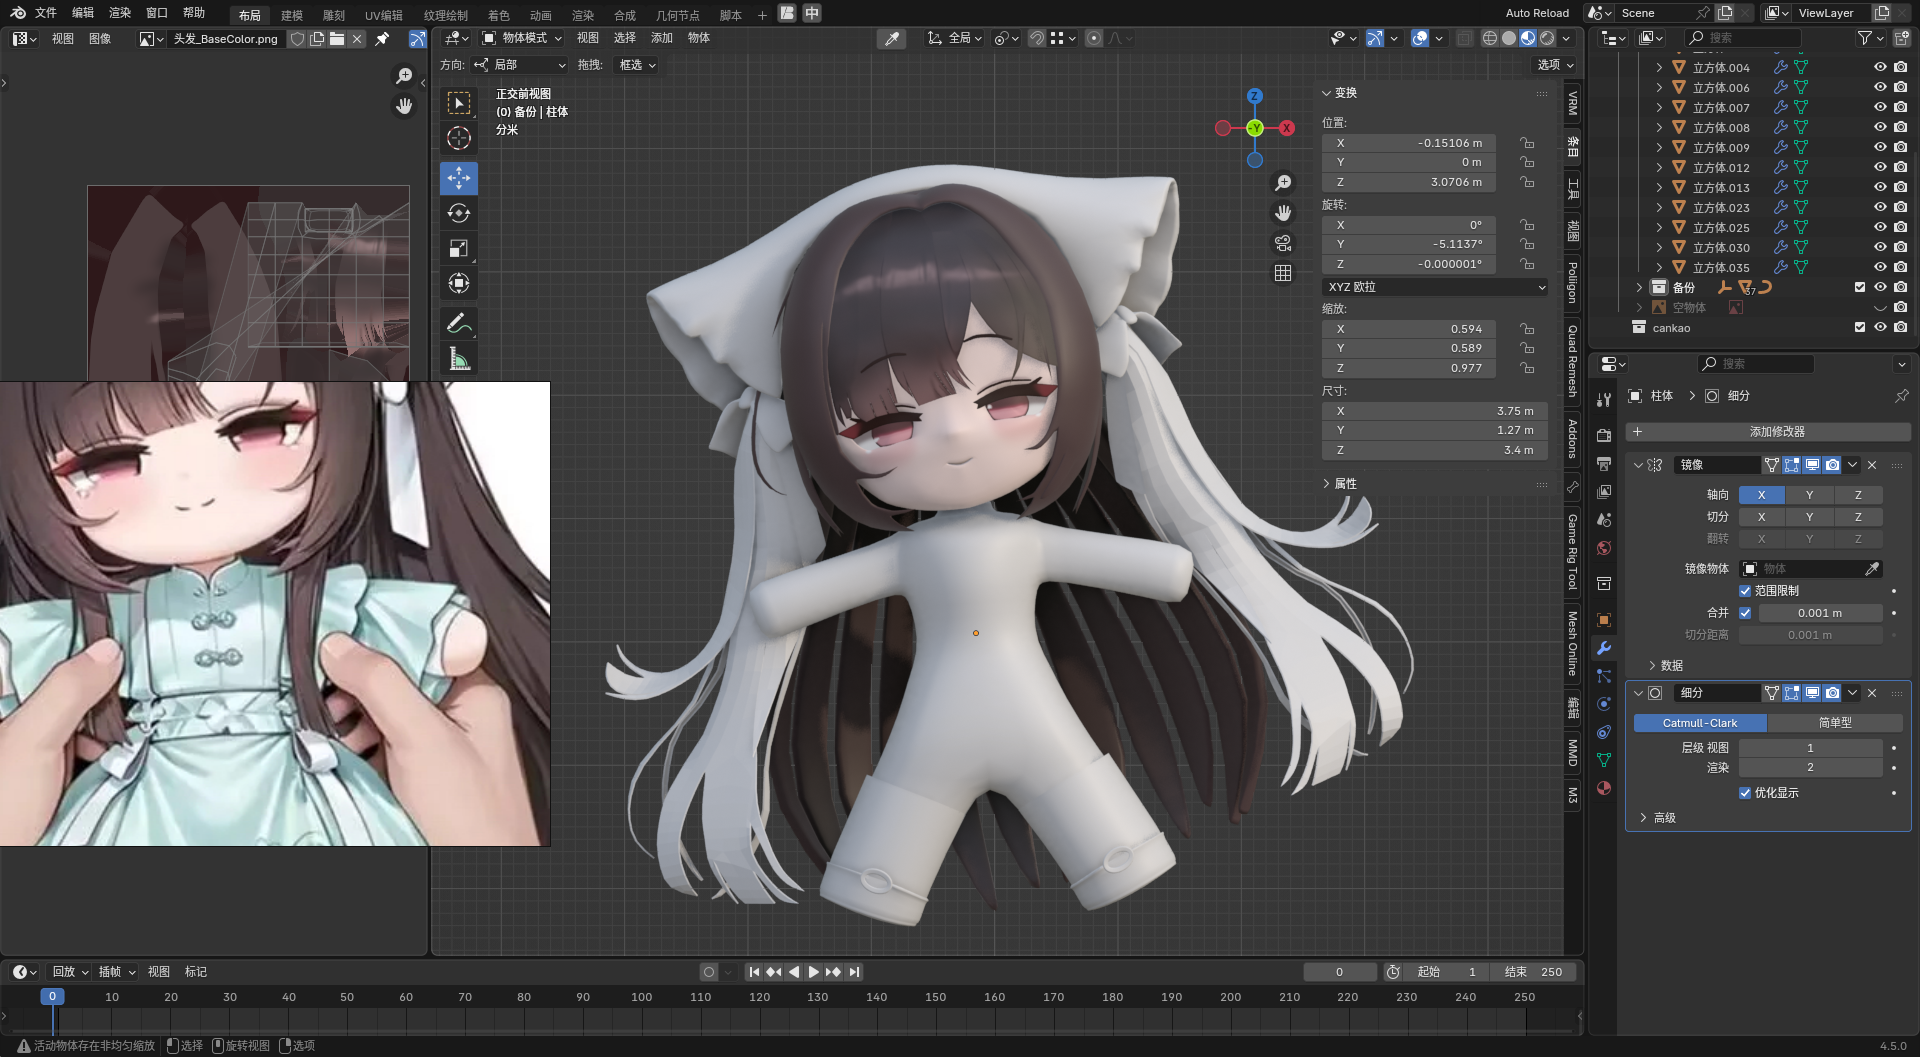
Task: Hide 立方体.004 using its eye icon
Action: coord(1880,67)
